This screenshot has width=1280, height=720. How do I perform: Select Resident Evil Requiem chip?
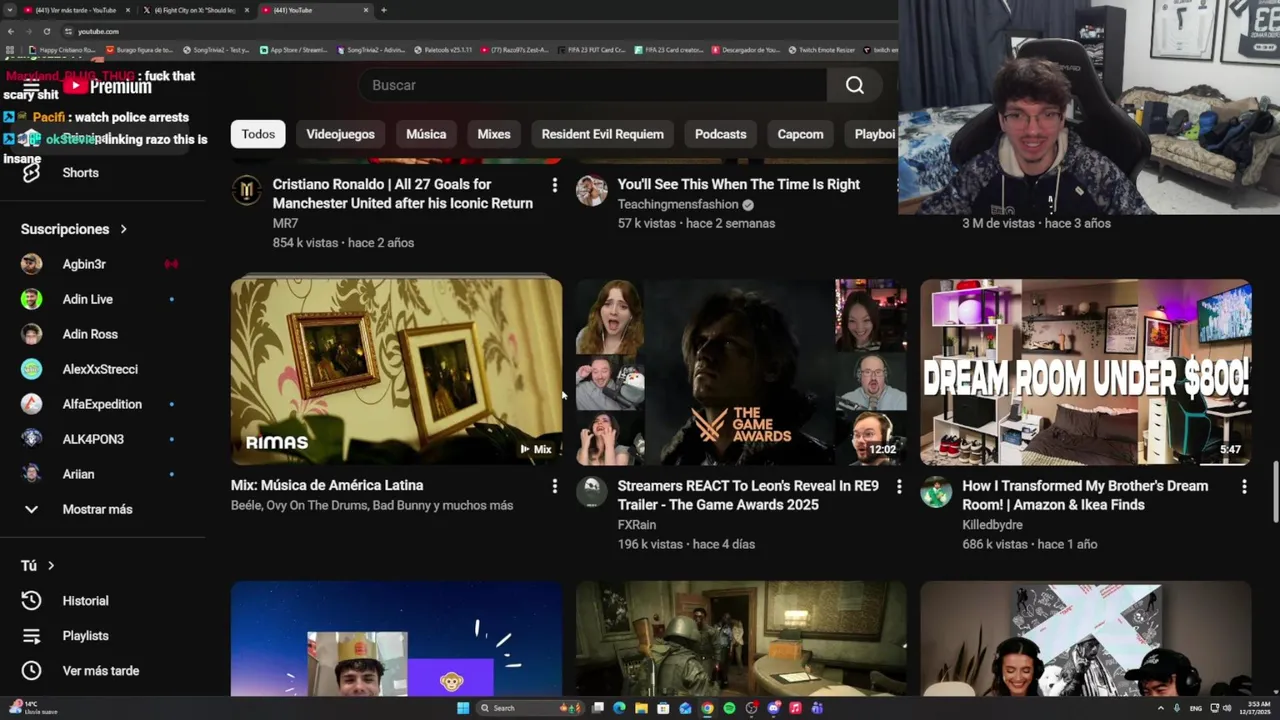click(x=603, y=134)
